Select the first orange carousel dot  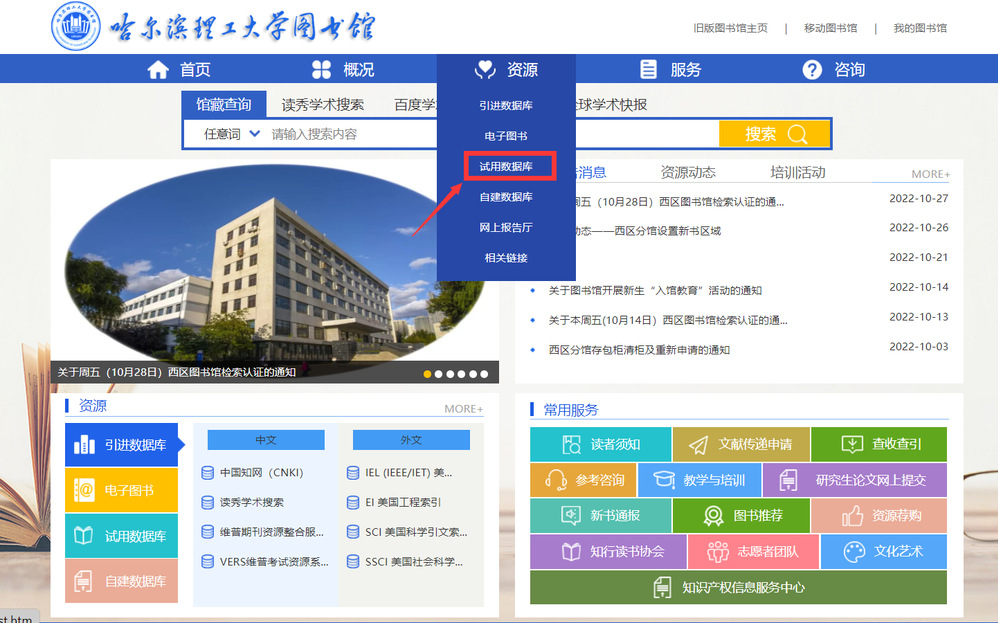[x=427, y=374]
